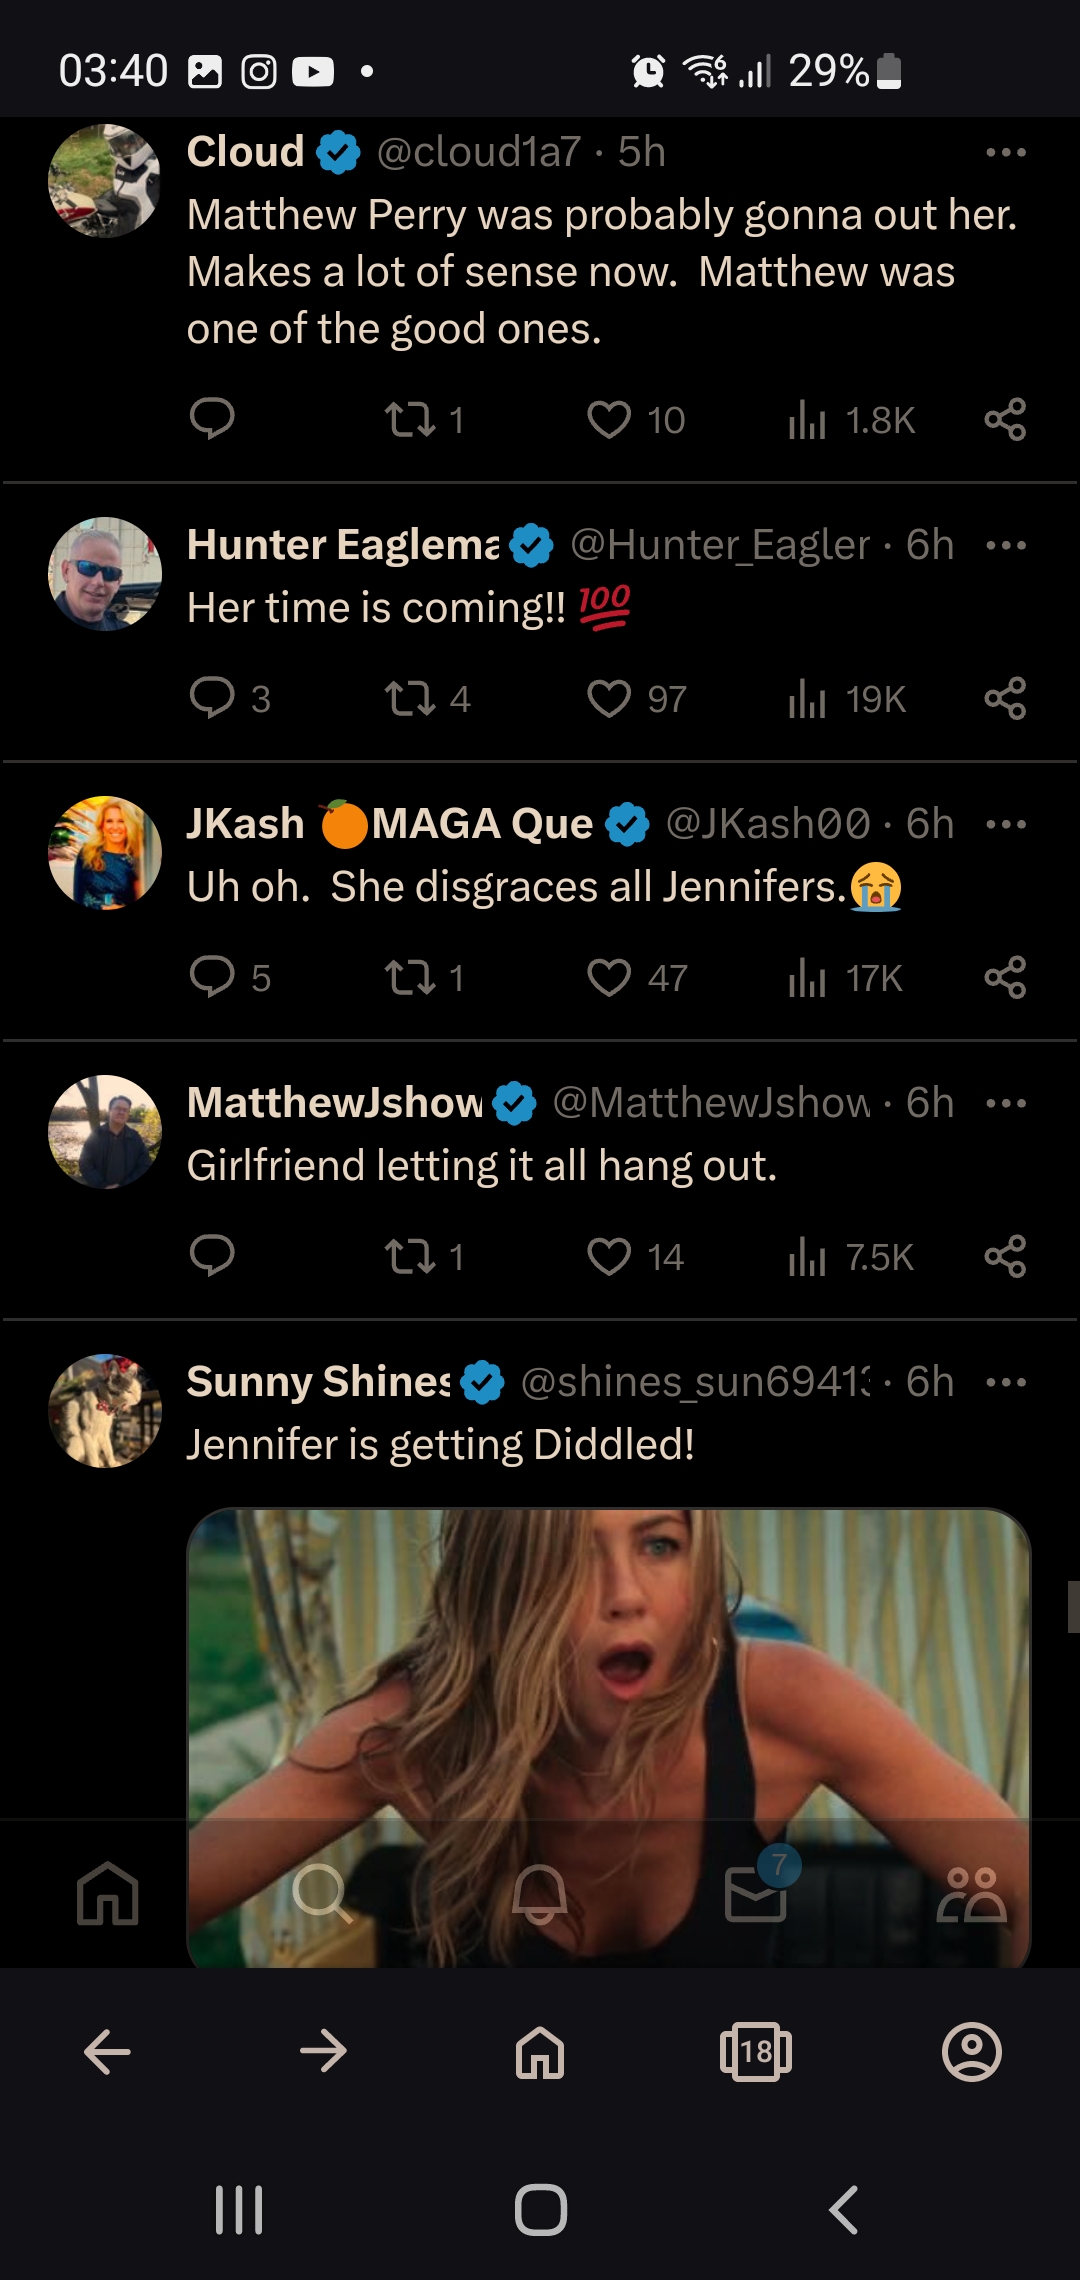Open the Communities people icon tab
Image resolution: width=1080 pixels, height=2280 pixels.
pyautogui.click(x=972, y=1893)
